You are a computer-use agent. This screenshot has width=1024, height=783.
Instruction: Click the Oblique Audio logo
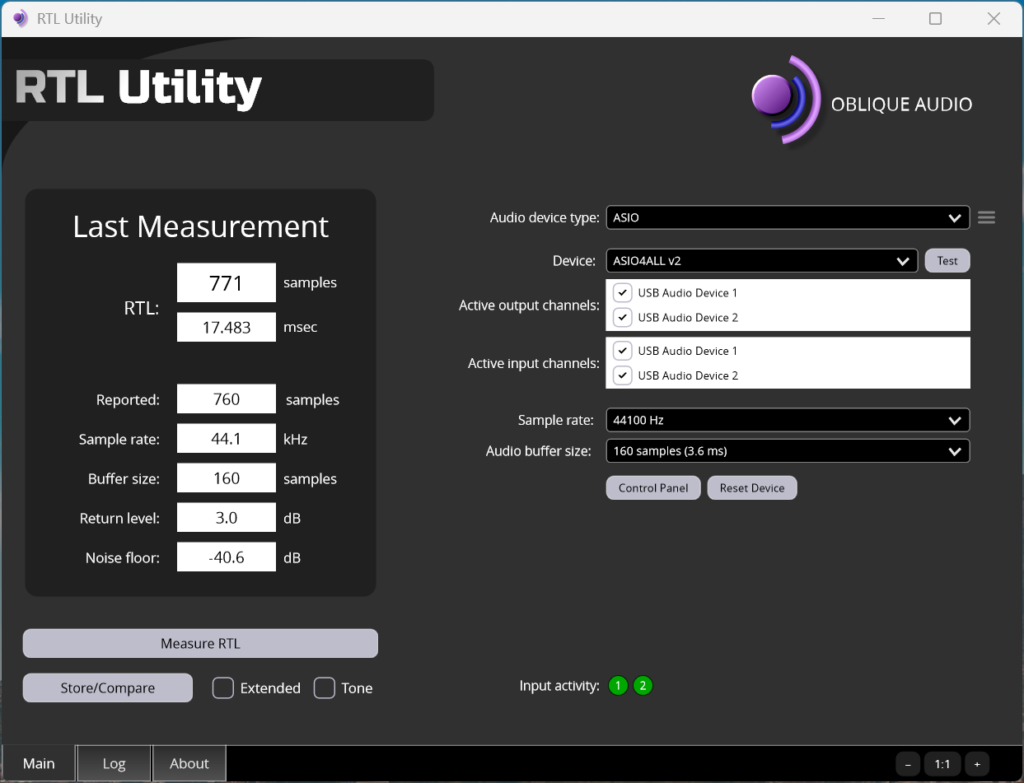click(x=786, y=99)
